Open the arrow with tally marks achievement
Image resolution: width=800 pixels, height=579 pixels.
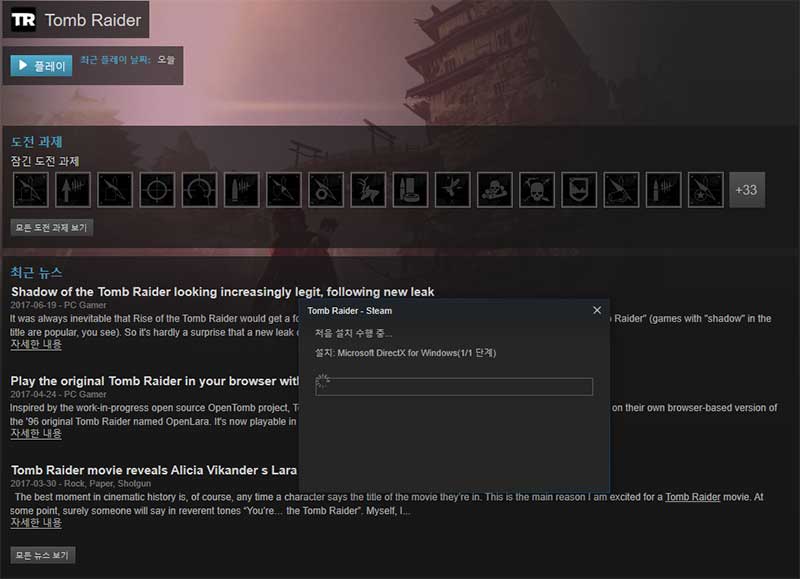click(x=73, y=190)
